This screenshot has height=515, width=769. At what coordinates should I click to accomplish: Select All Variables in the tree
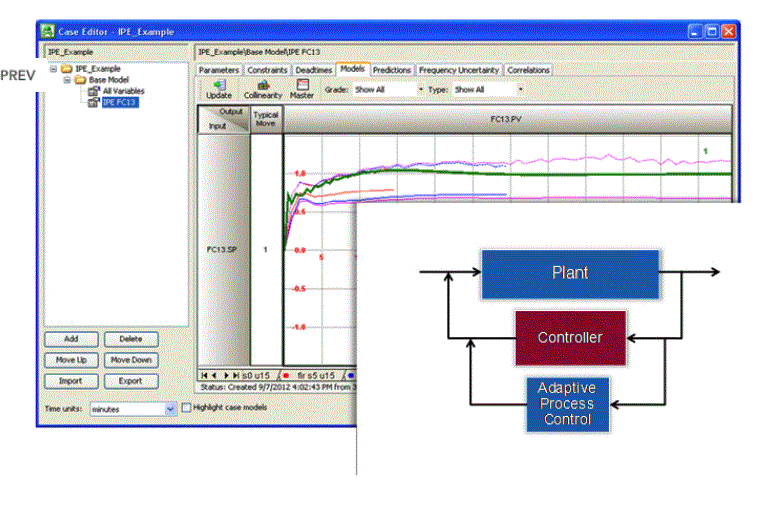click(x=124, y=91)
